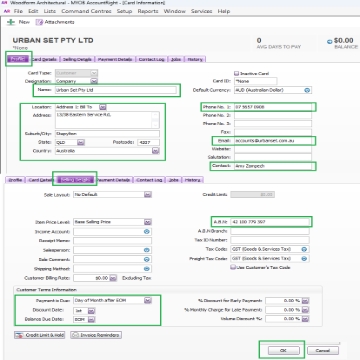Open the Command Centres menu

(86, 11)
